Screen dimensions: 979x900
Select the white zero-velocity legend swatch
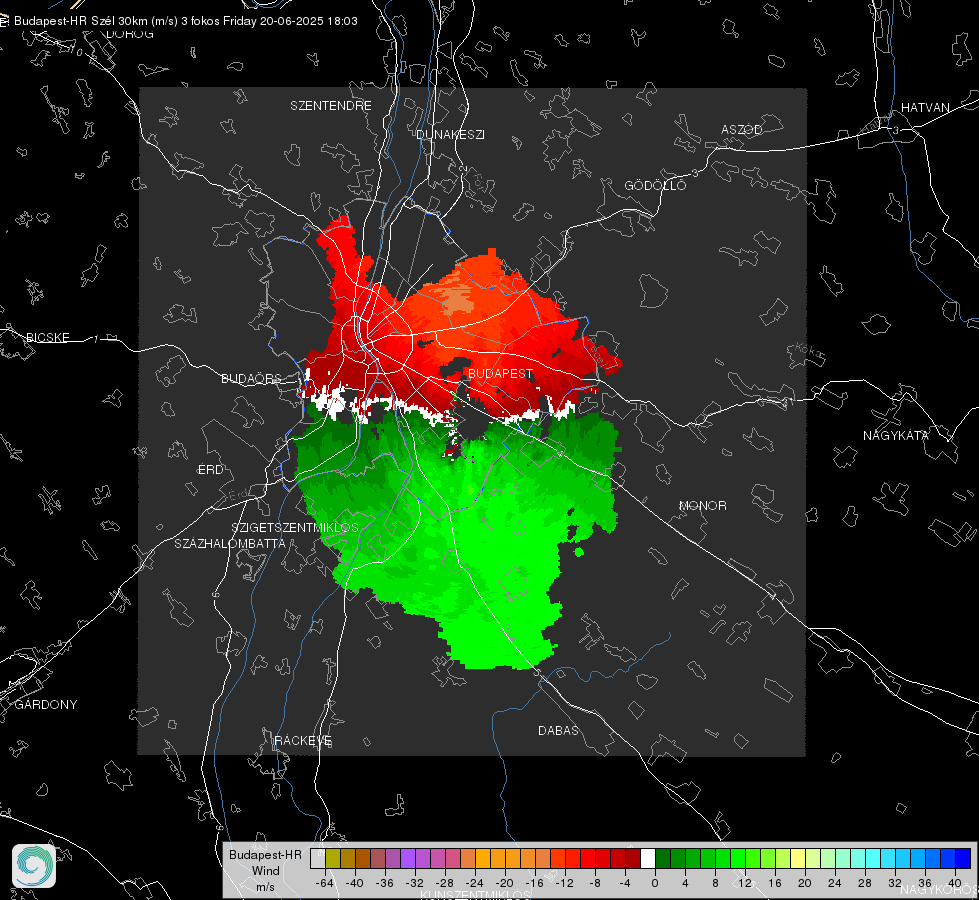(648, 858)
